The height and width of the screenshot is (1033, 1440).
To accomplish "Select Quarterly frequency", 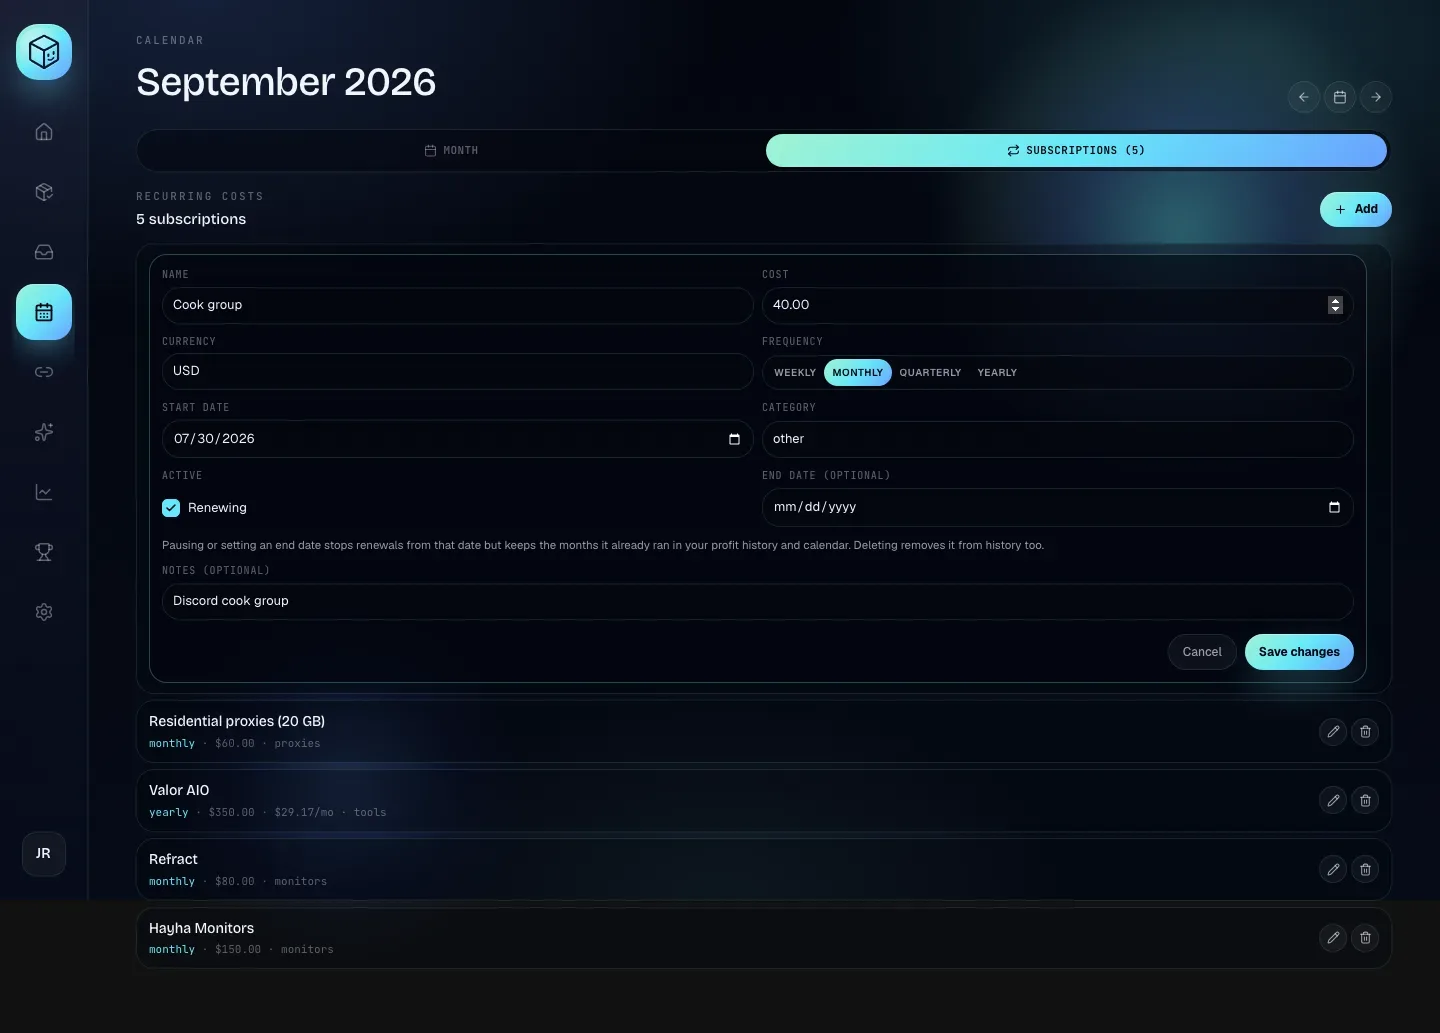I will pyautogui.click(x=930, y=373).
